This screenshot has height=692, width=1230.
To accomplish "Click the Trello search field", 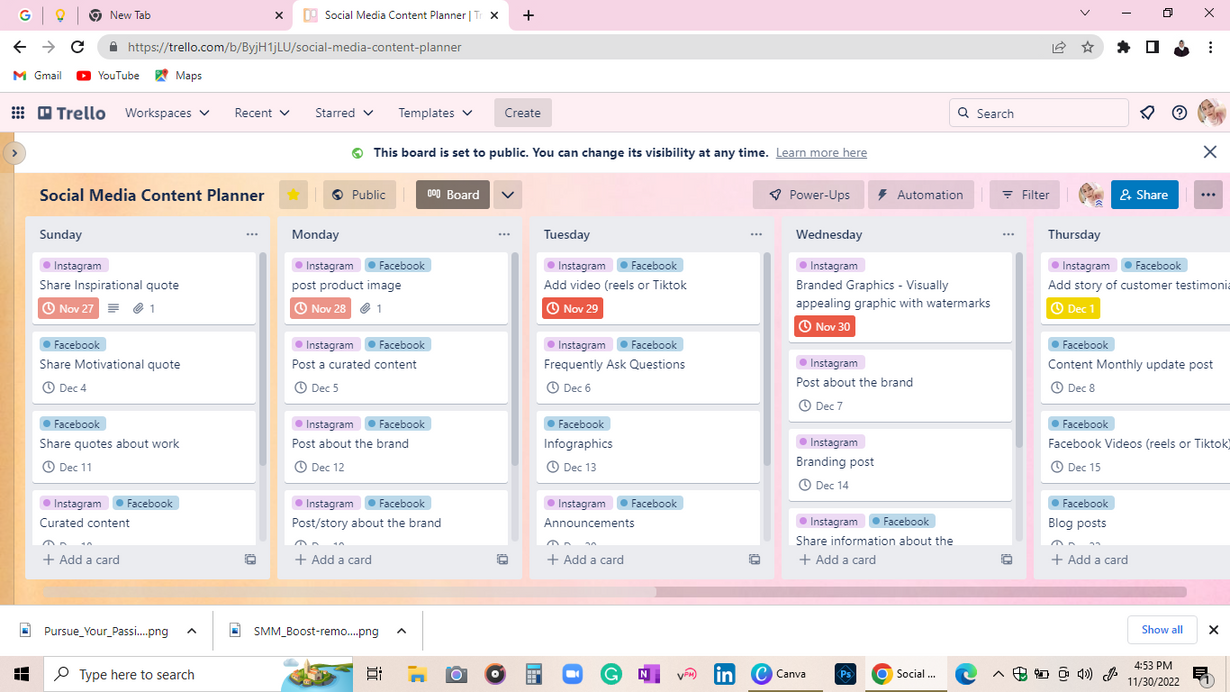I will coord(1040,113).
